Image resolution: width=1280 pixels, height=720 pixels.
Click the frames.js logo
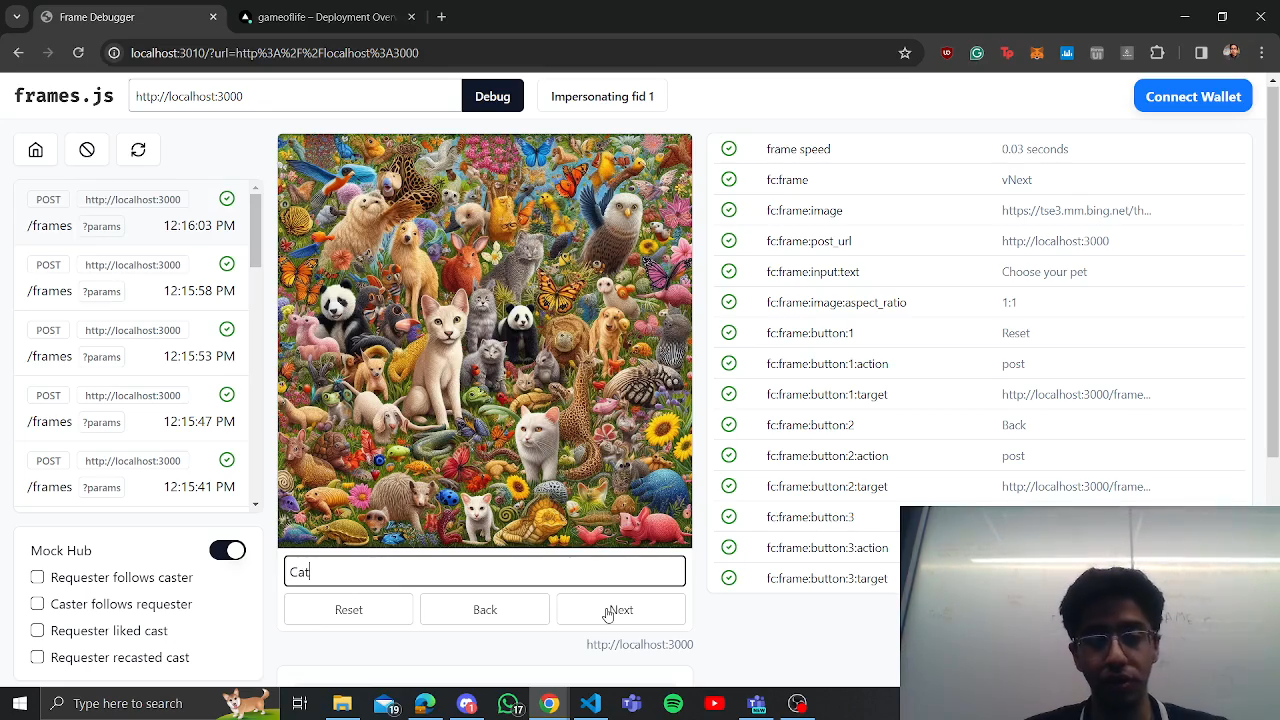tap(64, 96)
